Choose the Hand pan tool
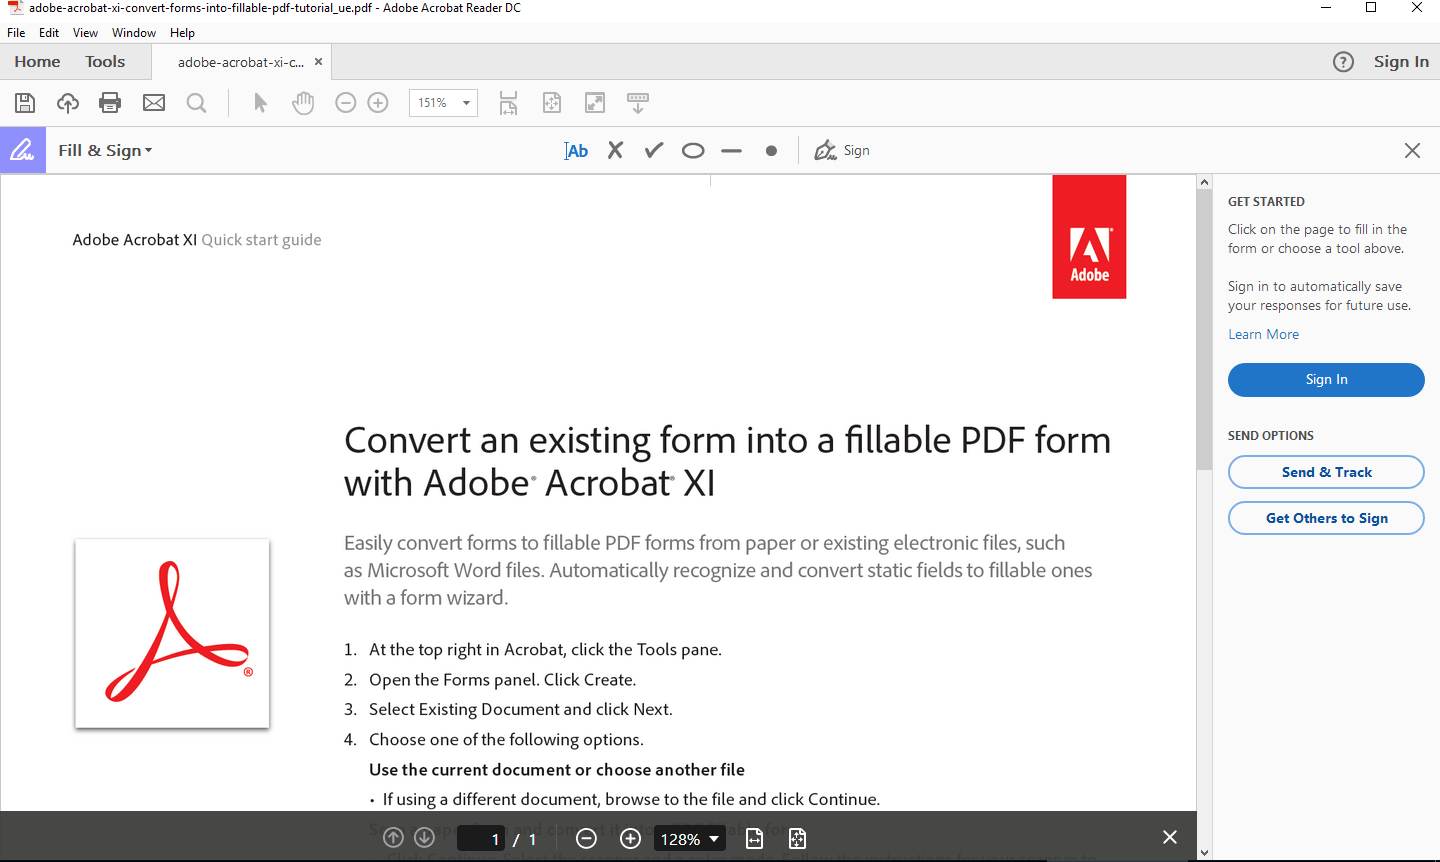 pos(303,103)
